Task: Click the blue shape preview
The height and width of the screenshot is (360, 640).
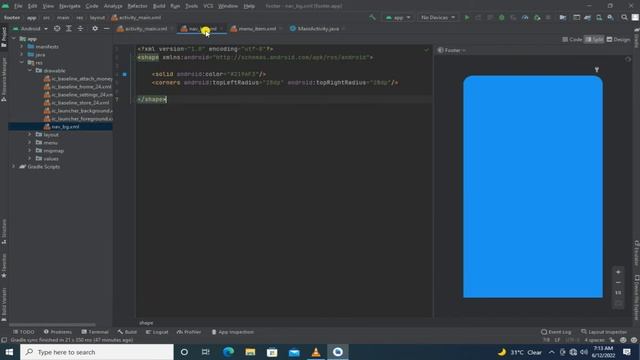Action: (533, 187)
